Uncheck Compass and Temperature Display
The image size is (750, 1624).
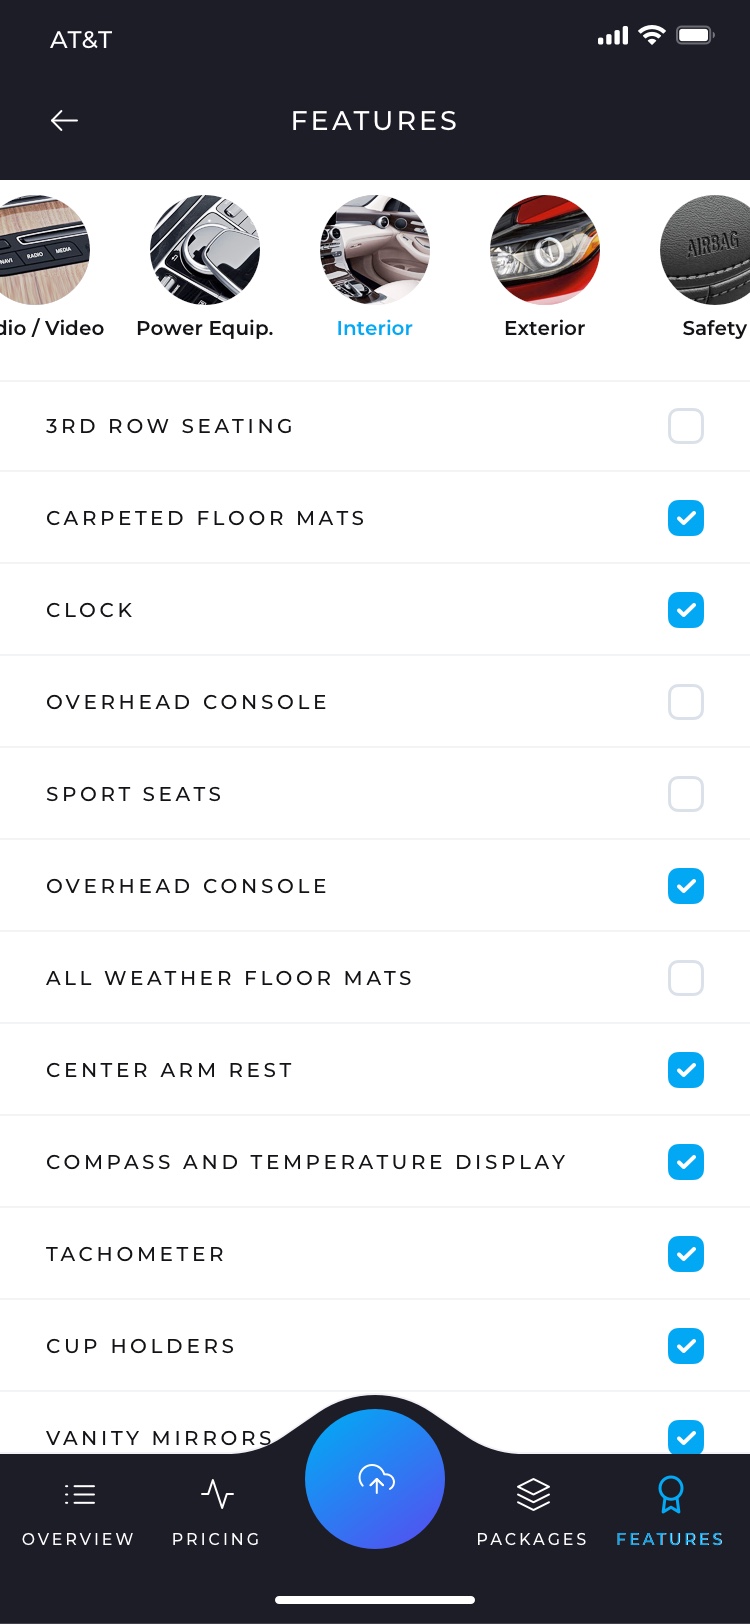pos(686,1162)
